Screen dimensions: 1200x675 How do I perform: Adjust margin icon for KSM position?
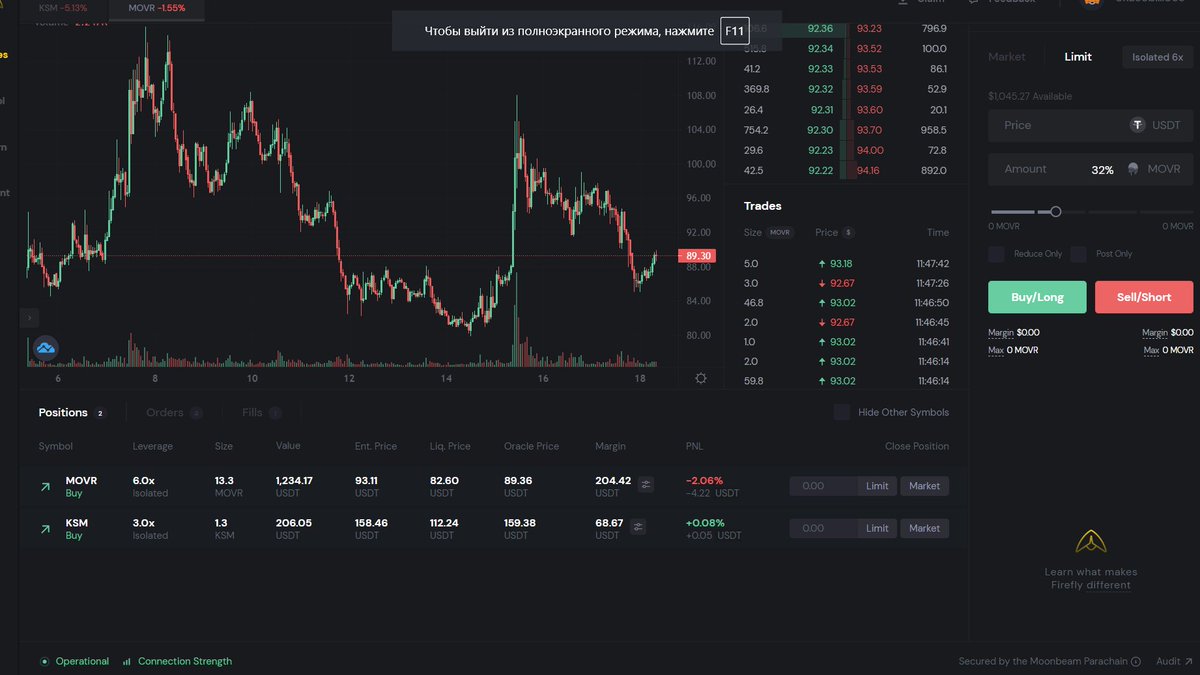tap(638, 527)
